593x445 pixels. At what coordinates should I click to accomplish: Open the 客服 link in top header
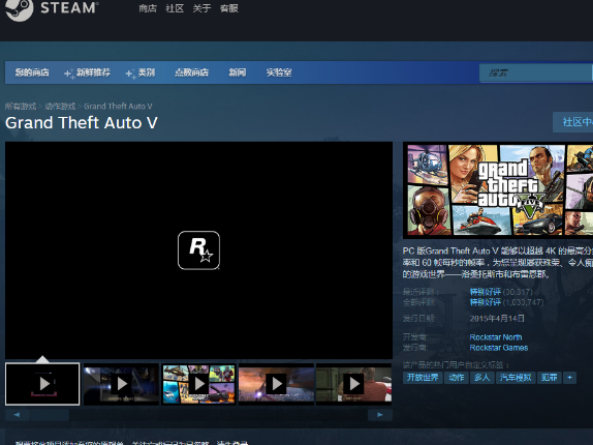[229, 8]
